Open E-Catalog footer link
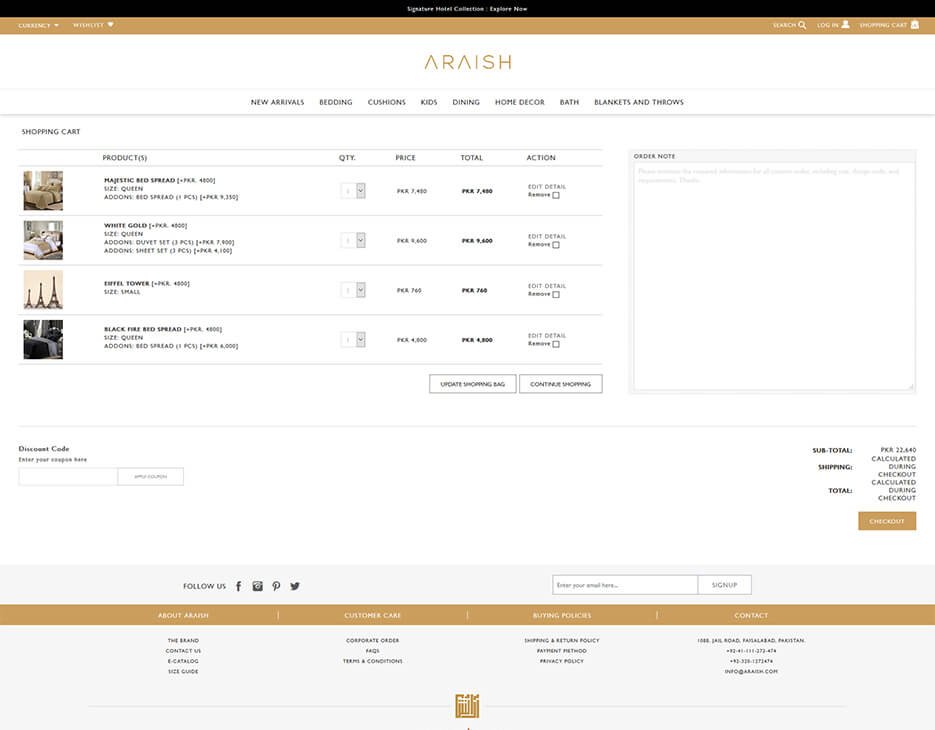 point(183,661)
